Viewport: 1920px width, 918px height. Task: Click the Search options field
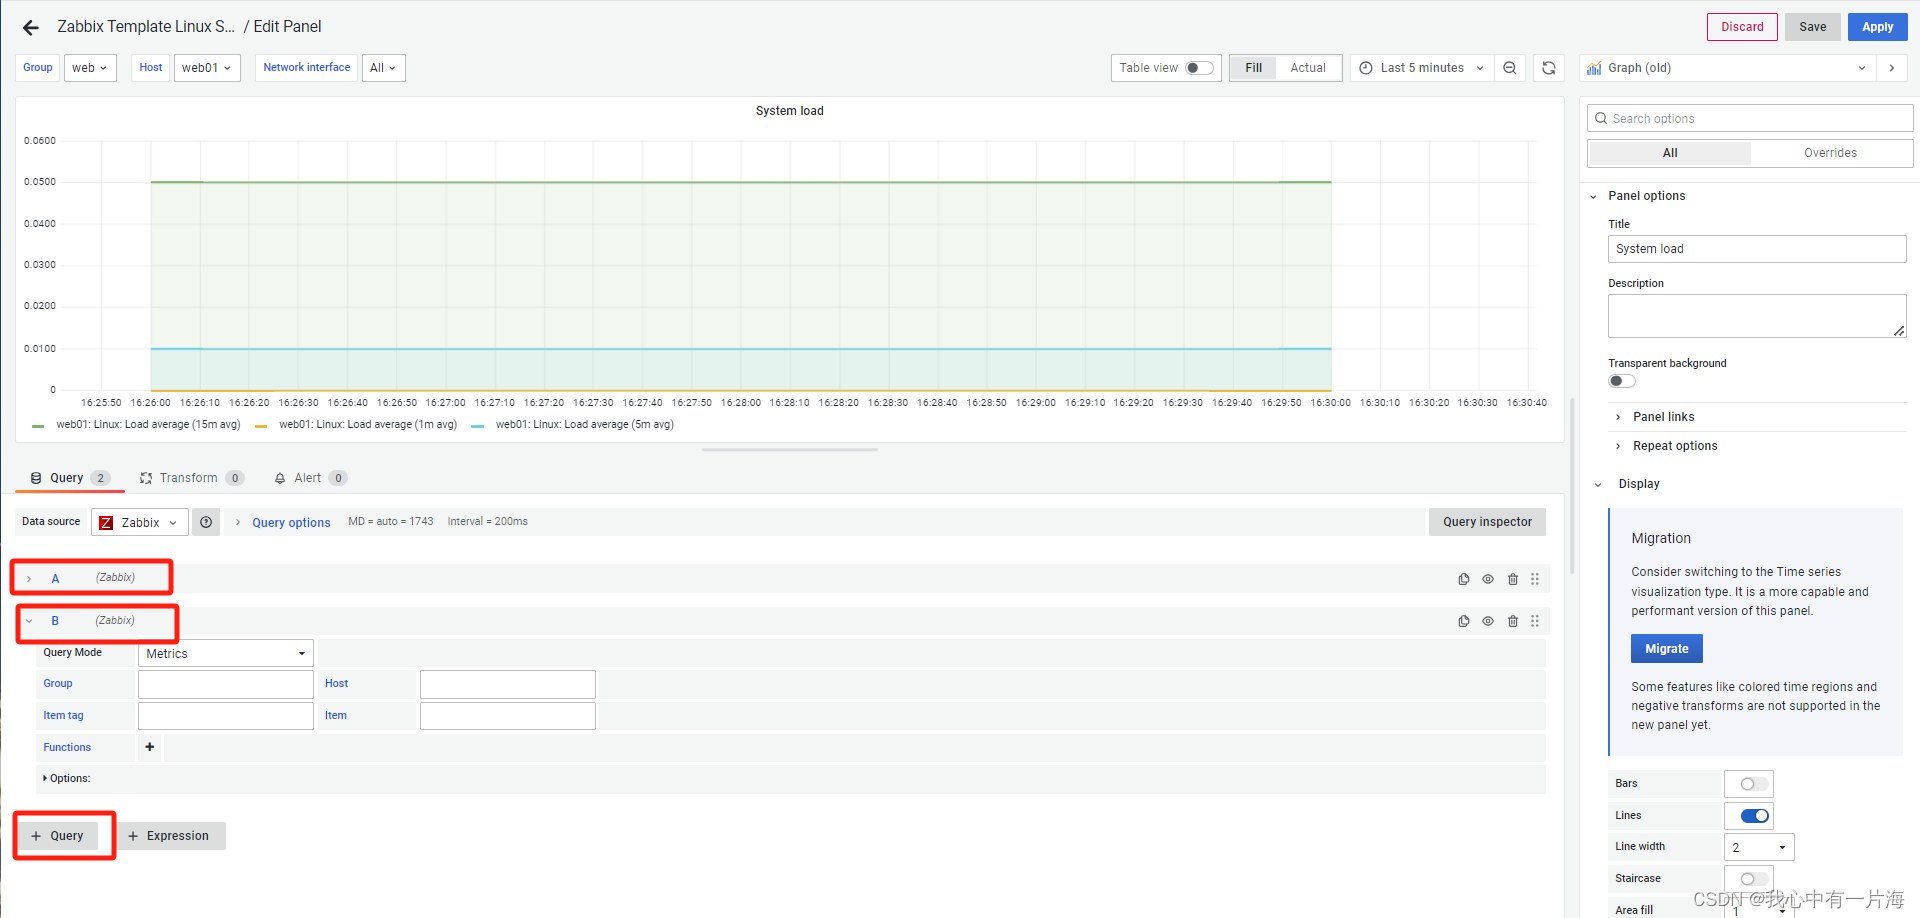pyautogui.click(x=1750, y=119)
